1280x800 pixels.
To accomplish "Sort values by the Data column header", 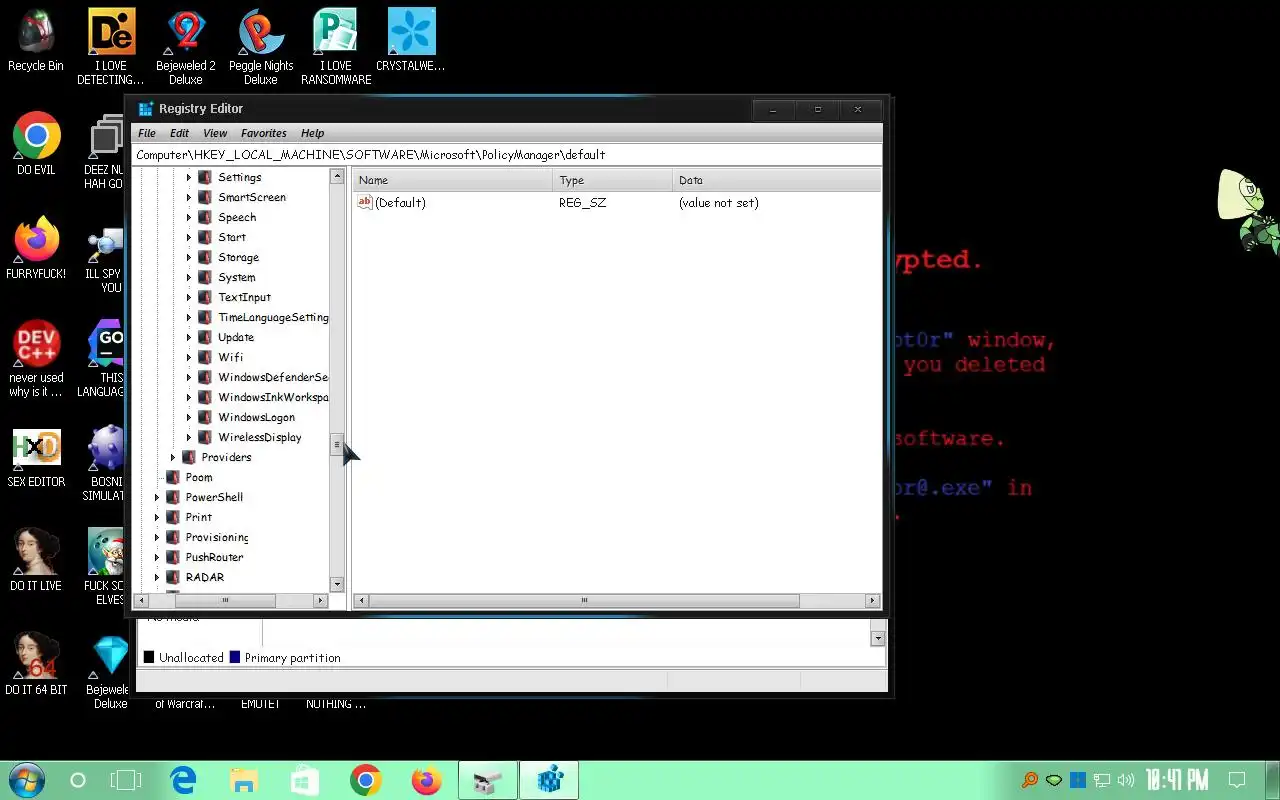I will tap(777, 180).
